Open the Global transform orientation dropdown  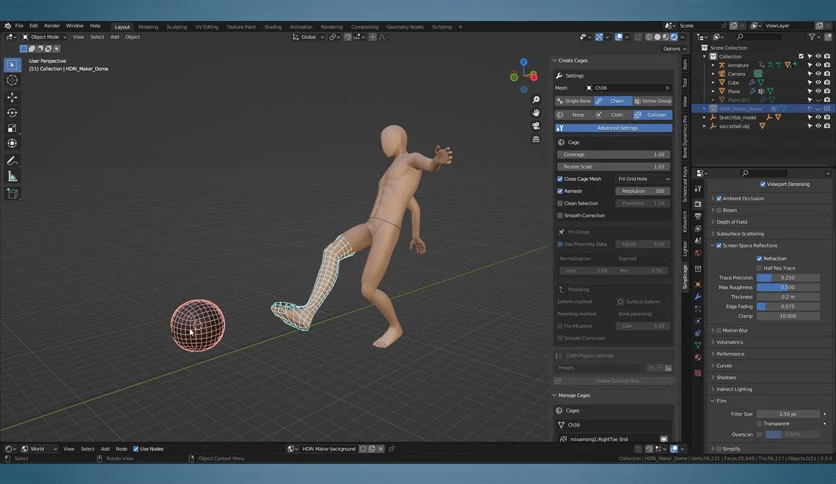pos(308,37)
